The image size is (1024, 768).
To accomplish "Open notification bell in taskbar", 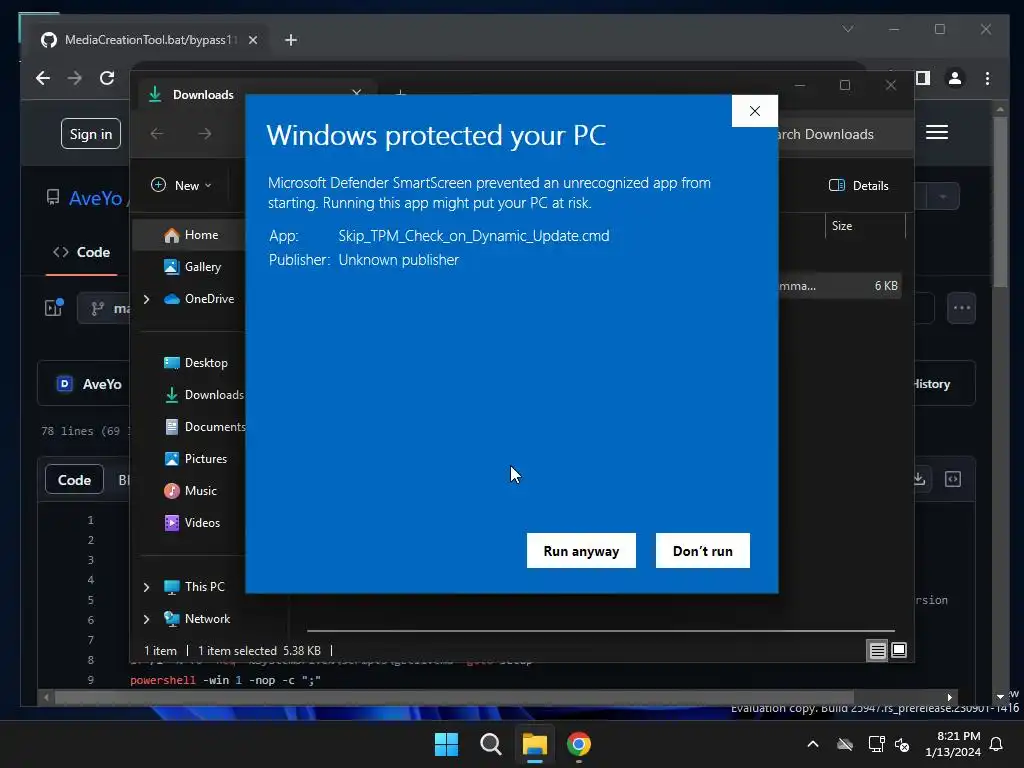I will tap(997, 744).
